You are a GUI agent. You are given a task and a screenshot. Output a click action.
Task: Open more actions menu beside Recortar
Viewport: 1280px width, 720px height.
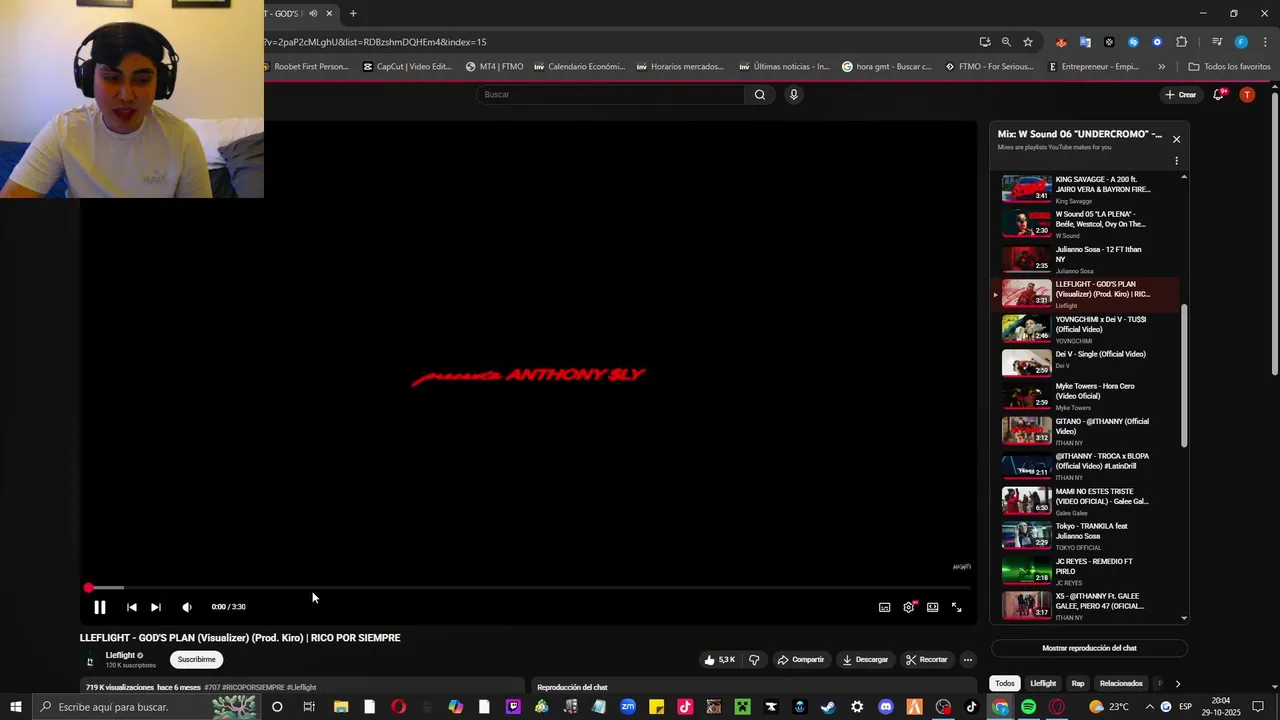tap(968, 660)
